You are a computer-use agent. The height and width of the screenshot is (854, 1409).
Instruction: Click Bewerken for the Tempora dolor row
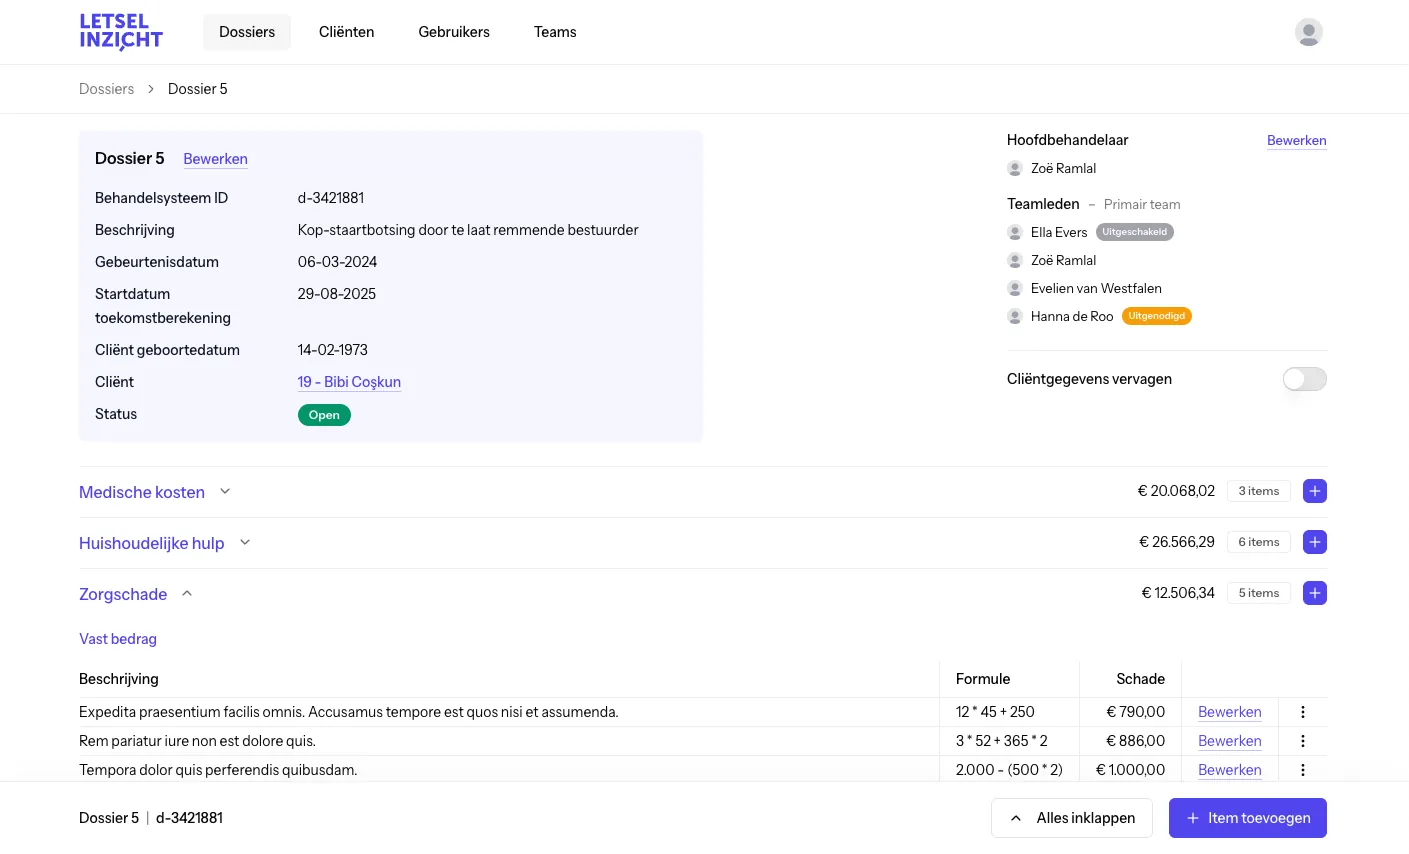1230,770
